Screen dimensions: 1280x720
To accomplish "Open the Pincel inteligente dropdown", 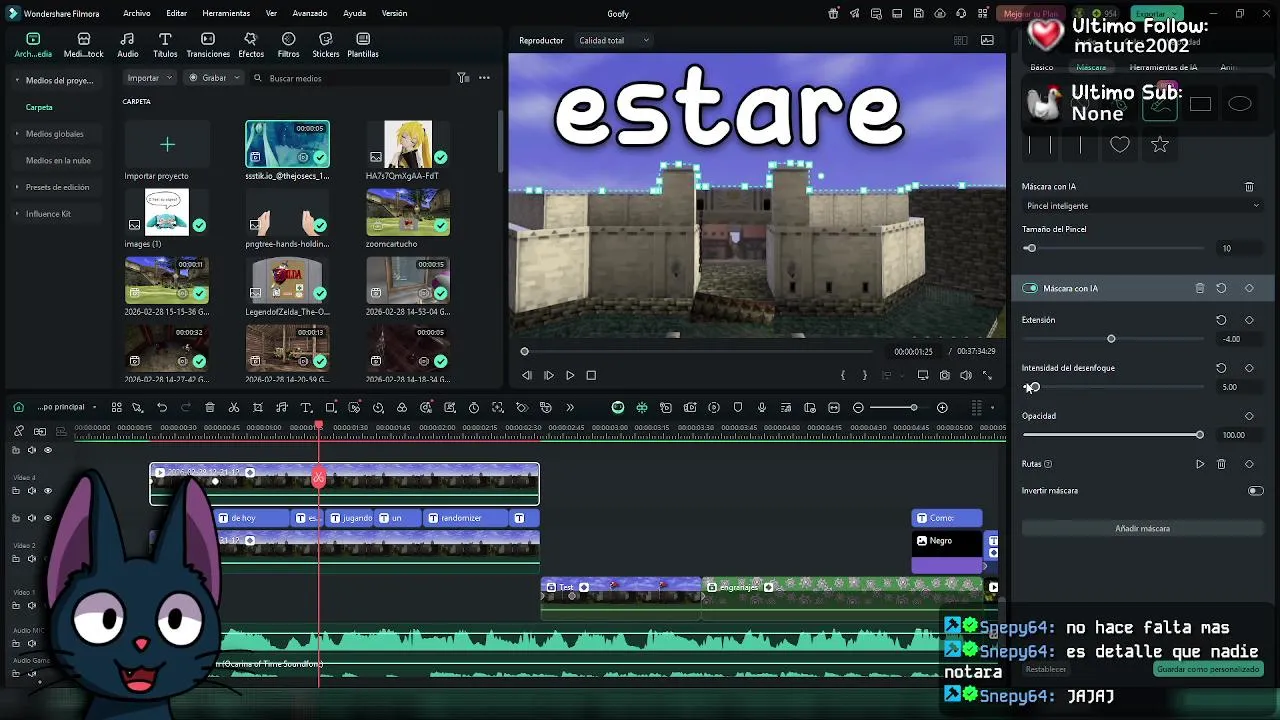I will pyautogui.click(x=1142, y=206).
